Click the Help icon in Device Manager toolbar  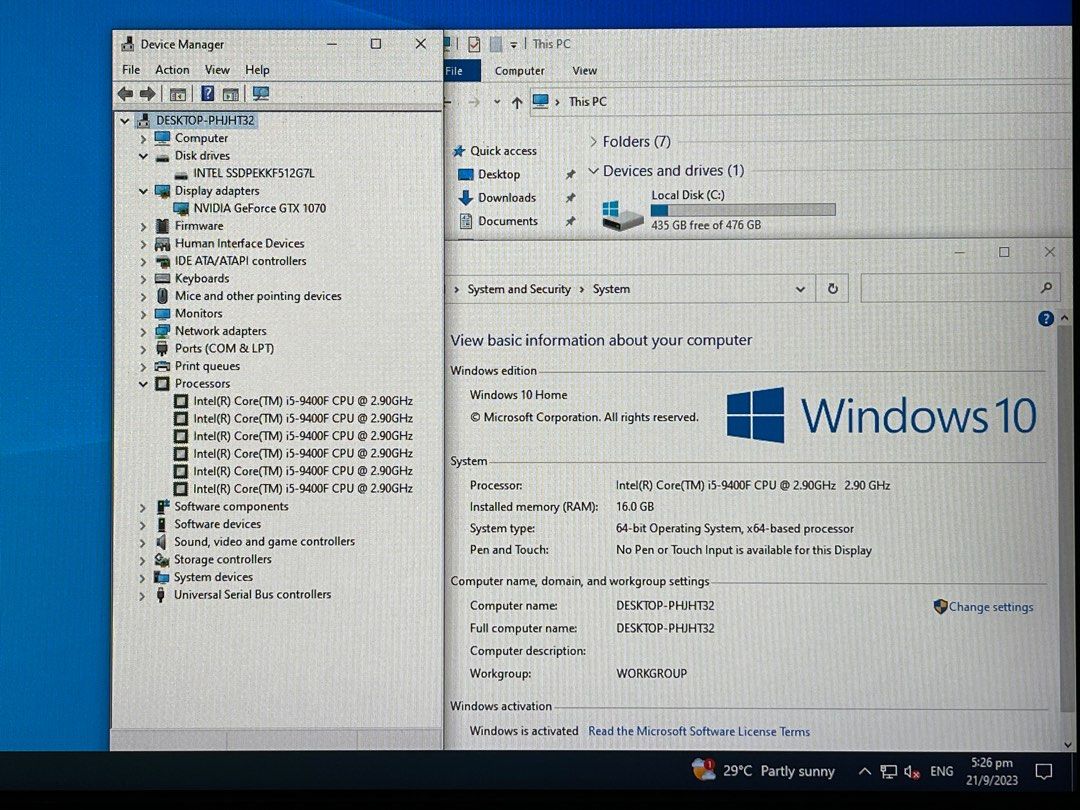(x=207, y=94)
